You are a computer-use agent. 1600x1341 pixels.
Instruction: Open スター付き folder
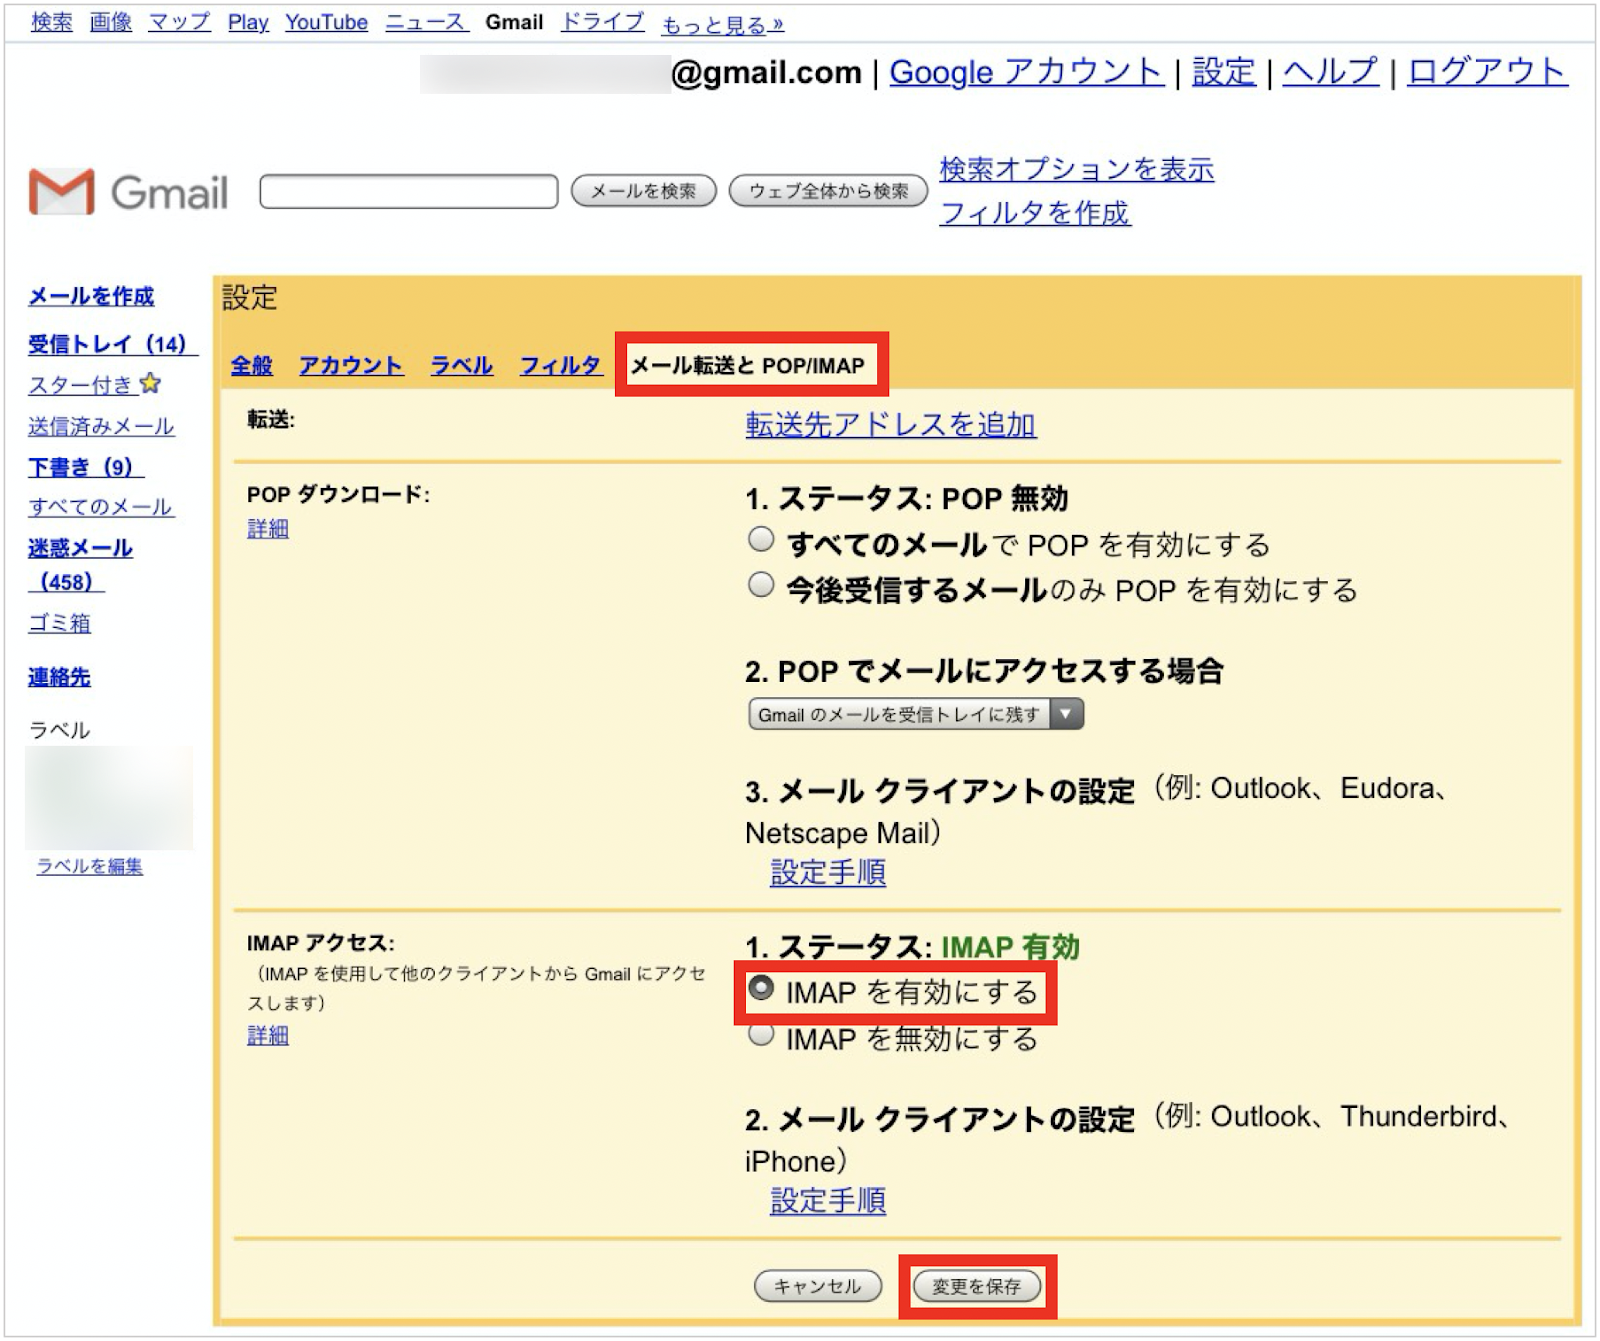(80, 385)
